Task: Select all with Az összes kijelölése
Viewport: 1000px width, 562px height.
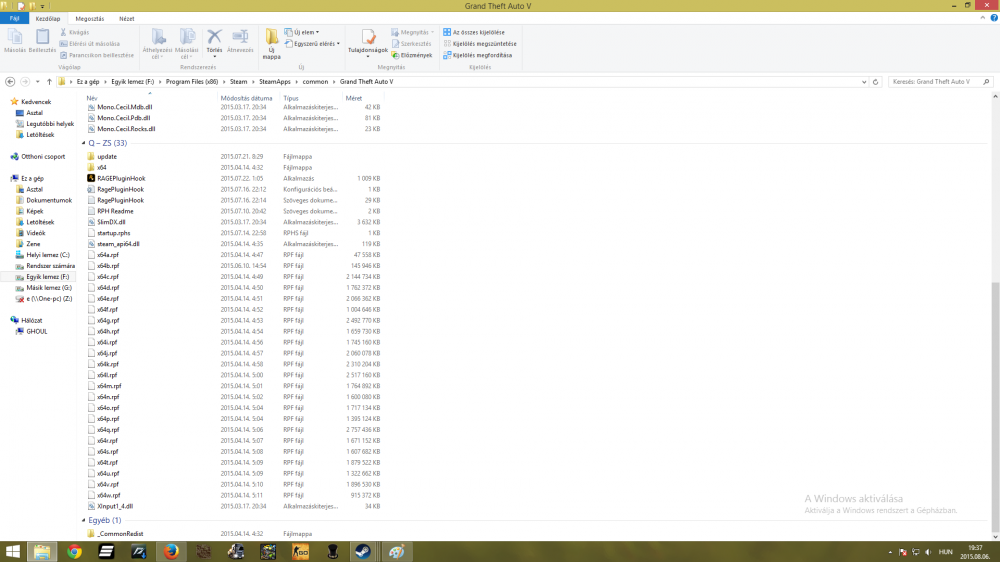Action: [x=474, y=32]
